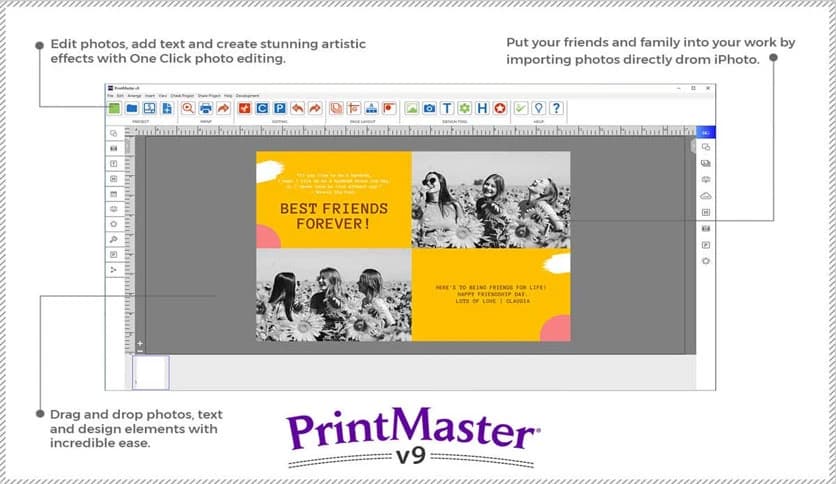Click the green grid new project icon
836x484 pixels.
pos(114,108)
